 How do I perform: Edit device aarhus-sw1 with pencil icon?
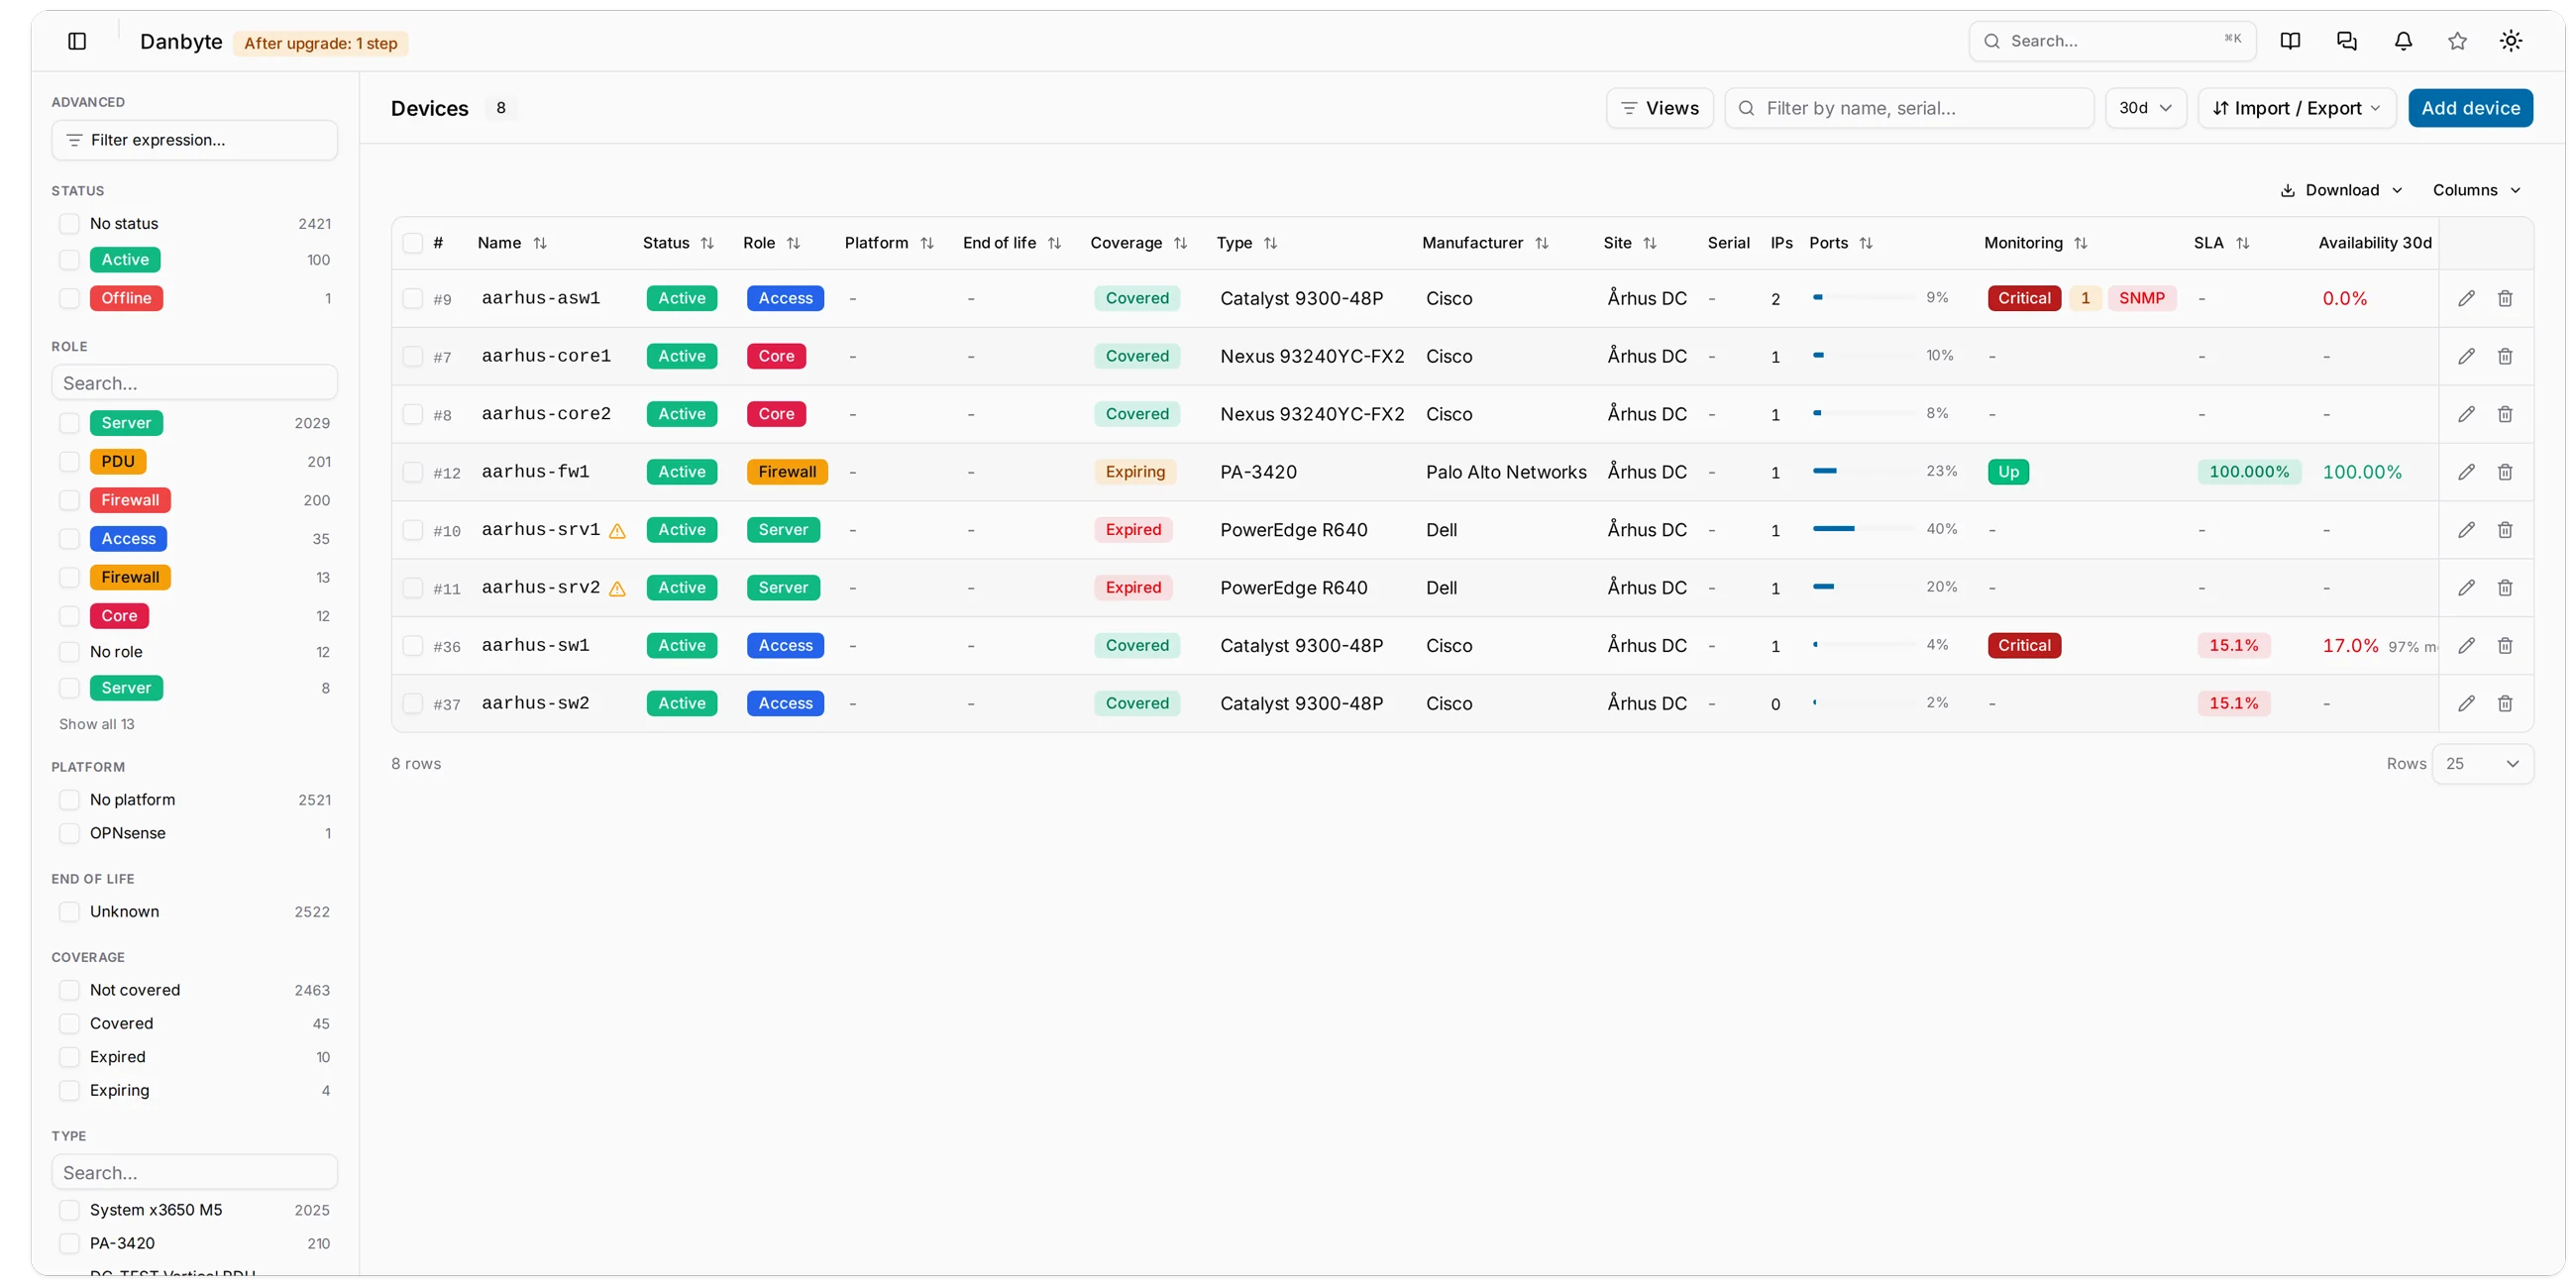click(2466, 645)
